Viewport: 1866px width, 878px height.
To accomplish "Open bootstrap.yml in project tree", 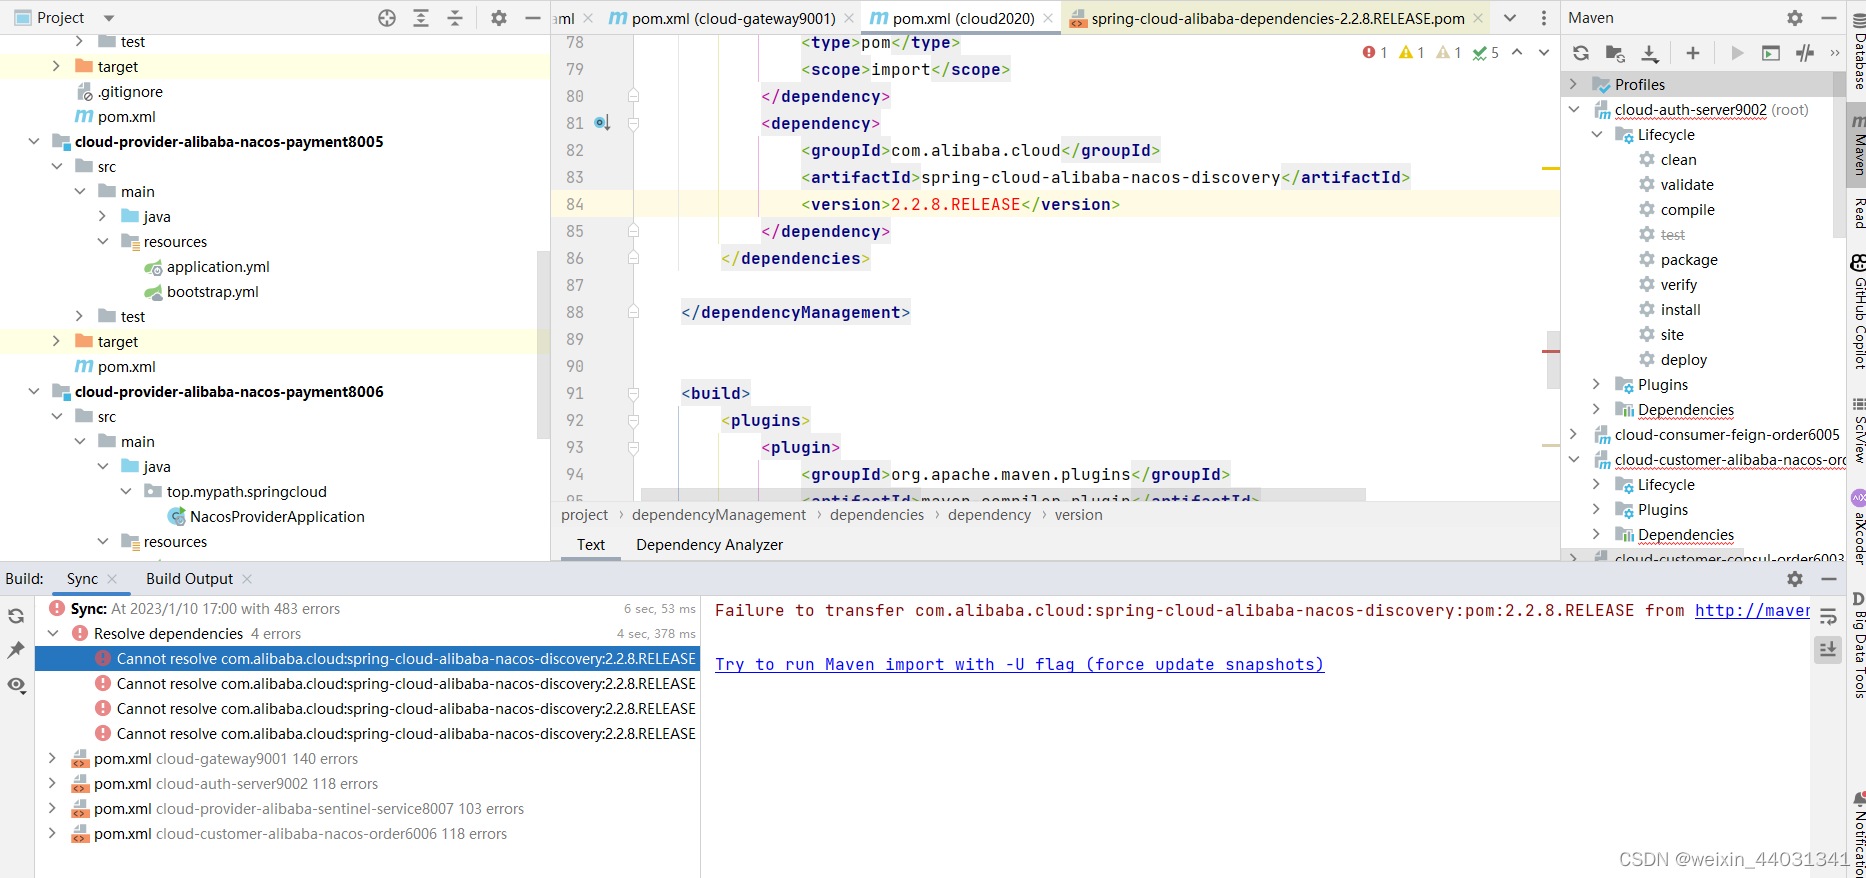I will click(212, 291).
